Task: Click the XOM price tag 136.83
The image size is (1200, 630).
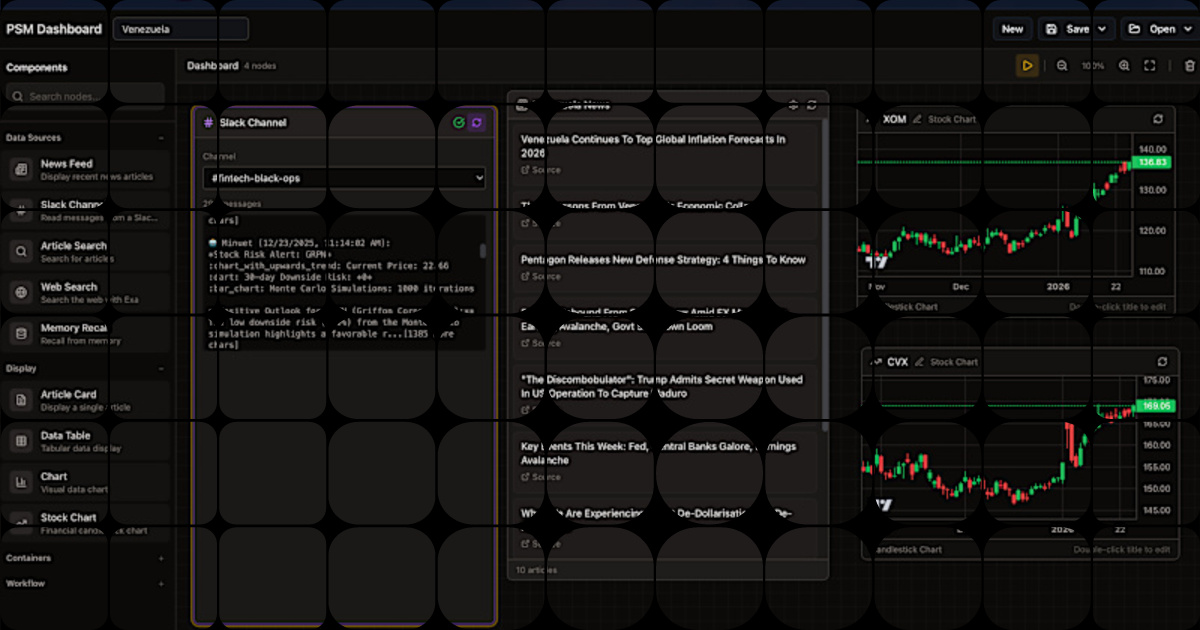Action: [1153, 162]
